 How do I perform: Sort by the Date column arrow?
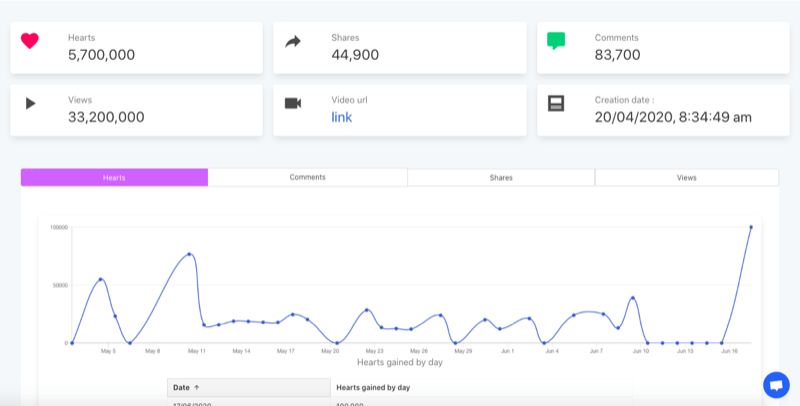click(196, 388)
